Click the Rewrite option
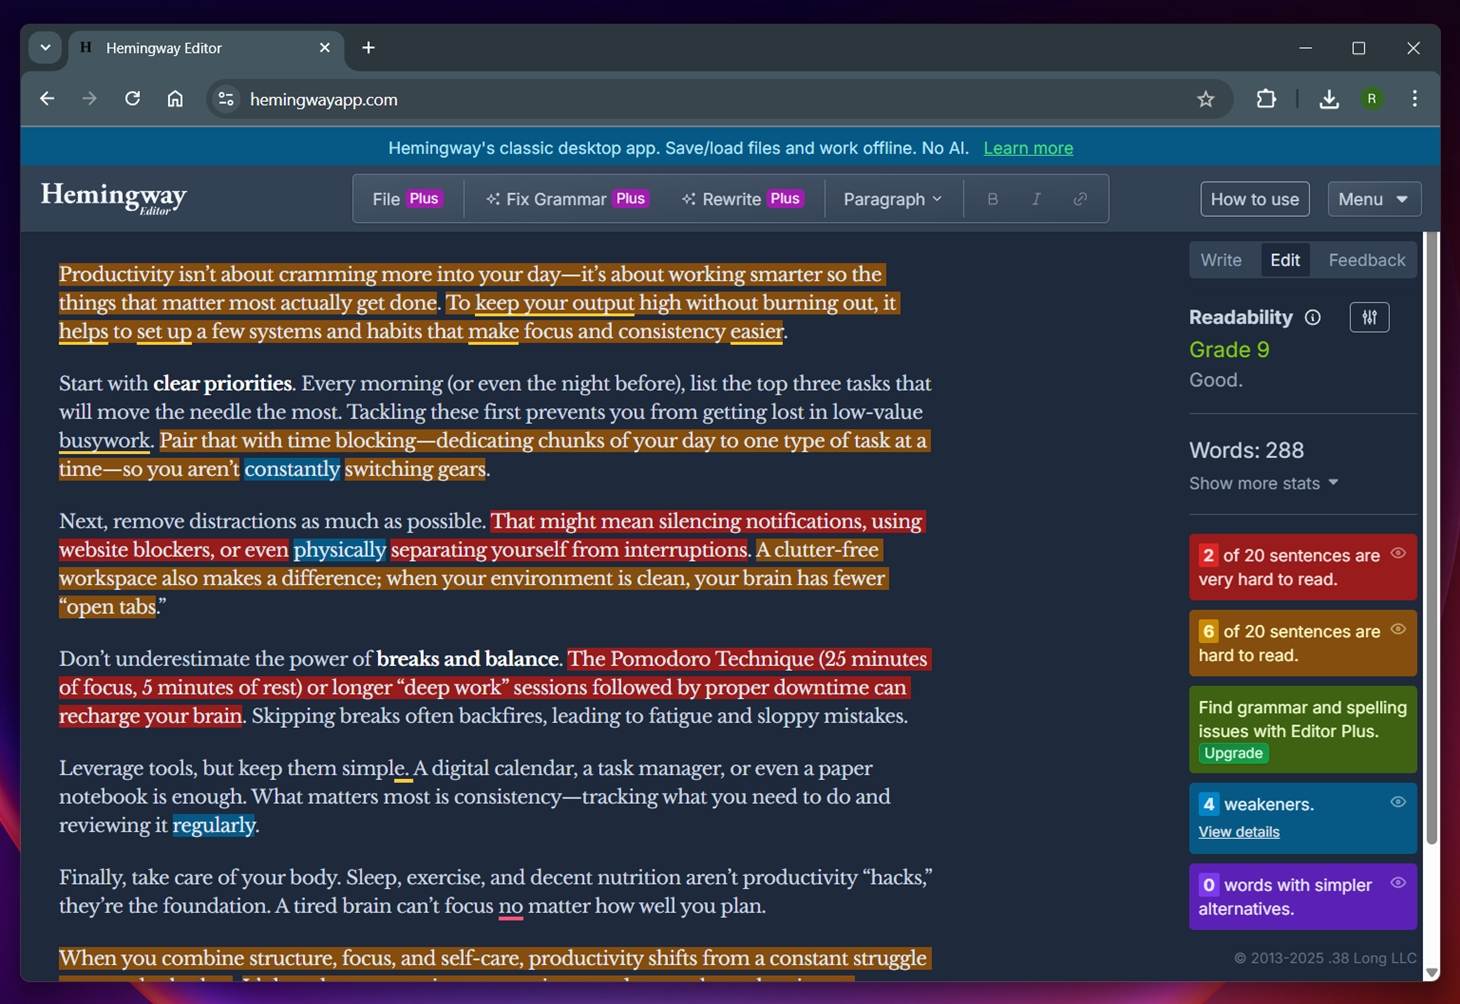1460x1004 pixels. coord(743,199)
